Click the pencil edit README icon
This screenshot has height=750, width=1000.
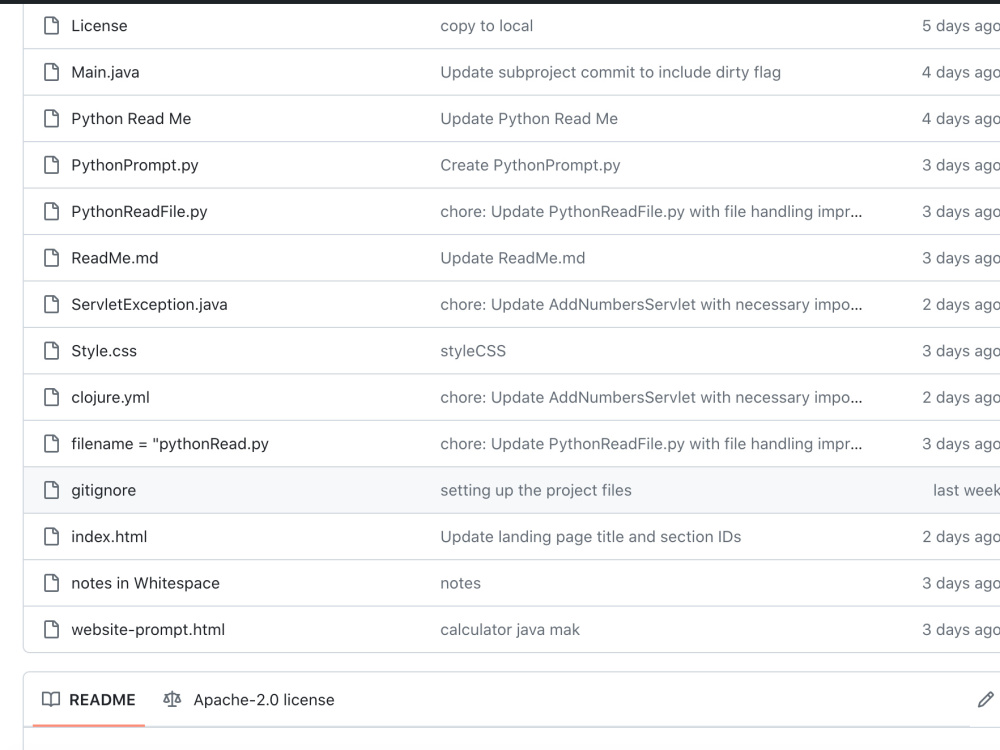[x=985, y=700]
